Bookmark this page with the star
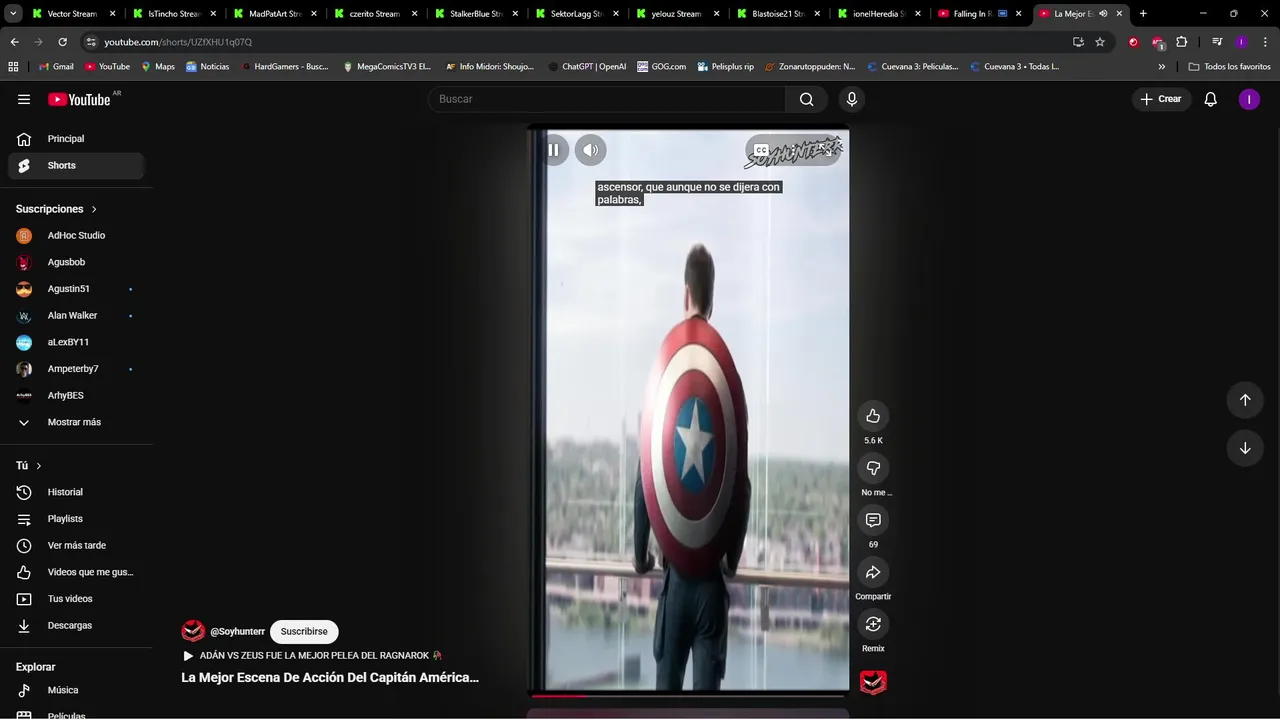This screenshot has height=720, width=1280. point(1100,42)
